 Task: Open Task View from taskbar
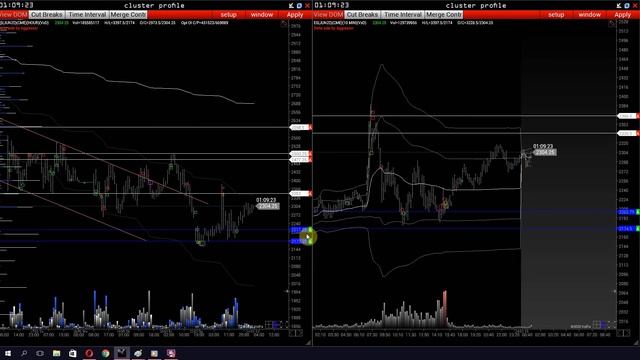coord(40,353)
